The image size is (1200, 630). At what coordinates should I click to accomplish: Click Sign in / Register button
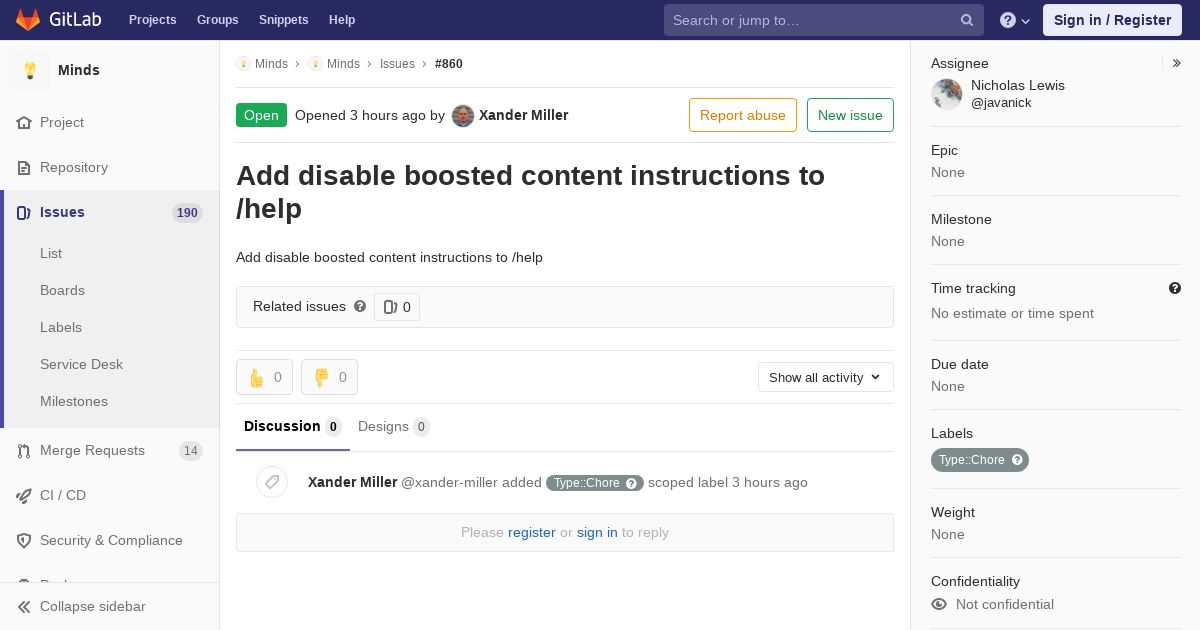point(1112,20)
